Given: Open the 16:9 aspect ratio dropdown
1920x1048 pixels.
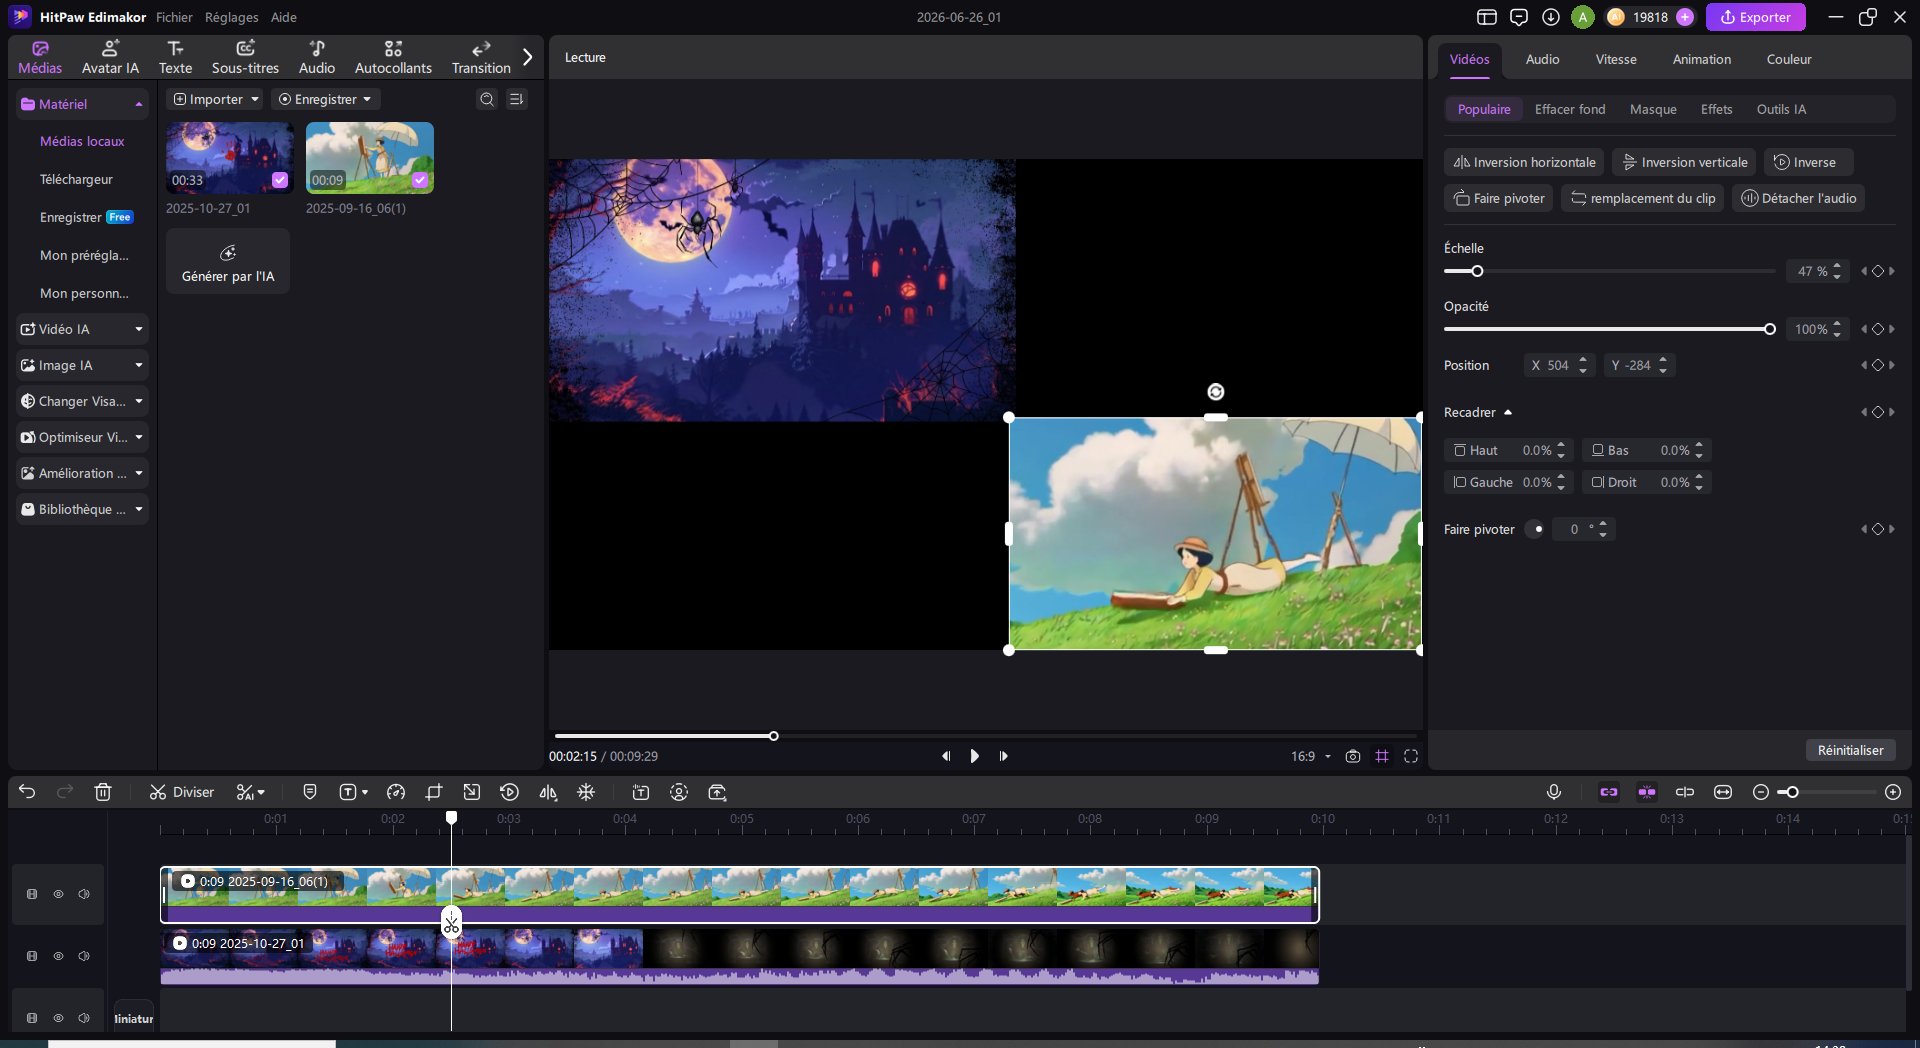Looking at the screenshot, I should [x=1311, y=756].
